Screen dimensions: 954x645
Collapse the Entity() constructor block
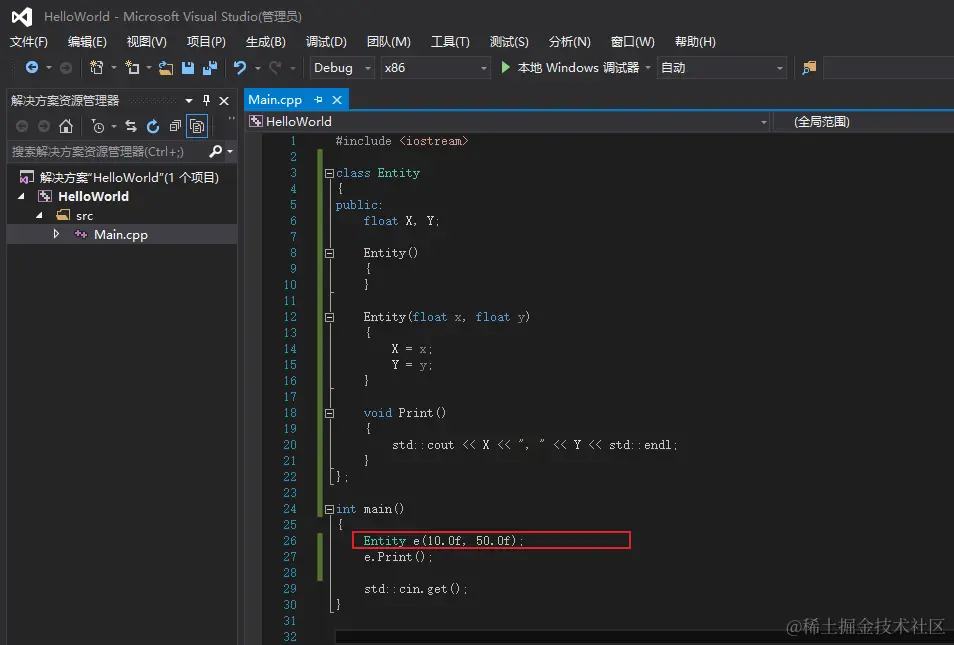329,253
